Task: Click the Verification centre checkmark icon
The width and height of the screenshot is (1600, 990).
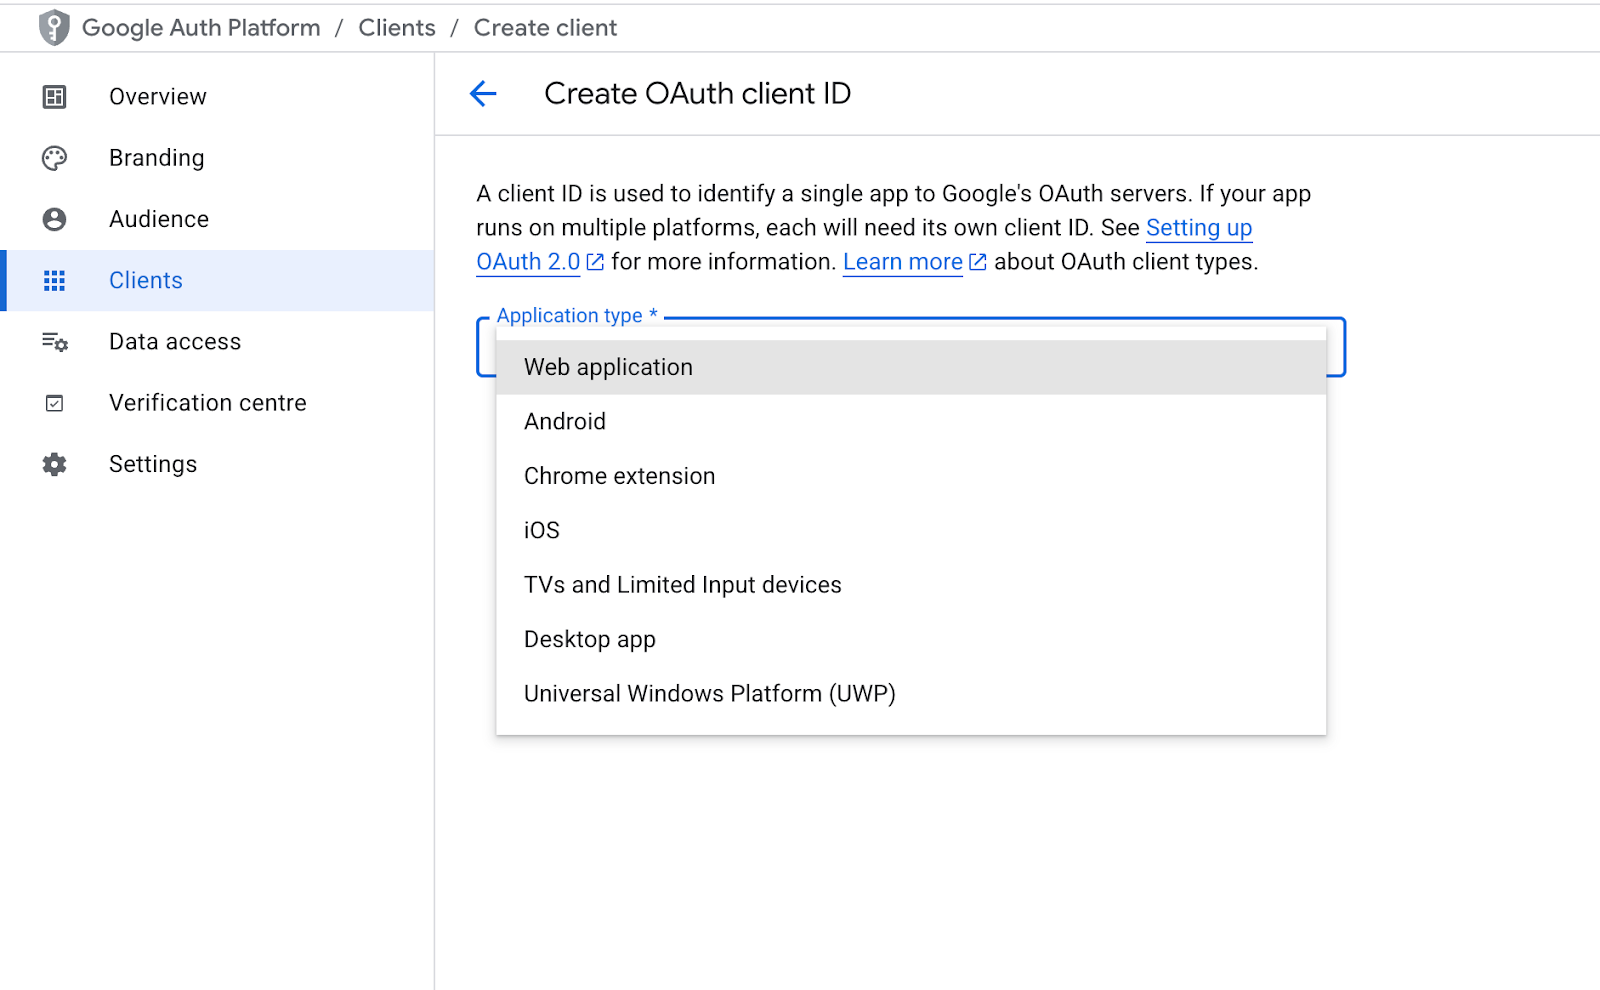Action: point(54,402)
